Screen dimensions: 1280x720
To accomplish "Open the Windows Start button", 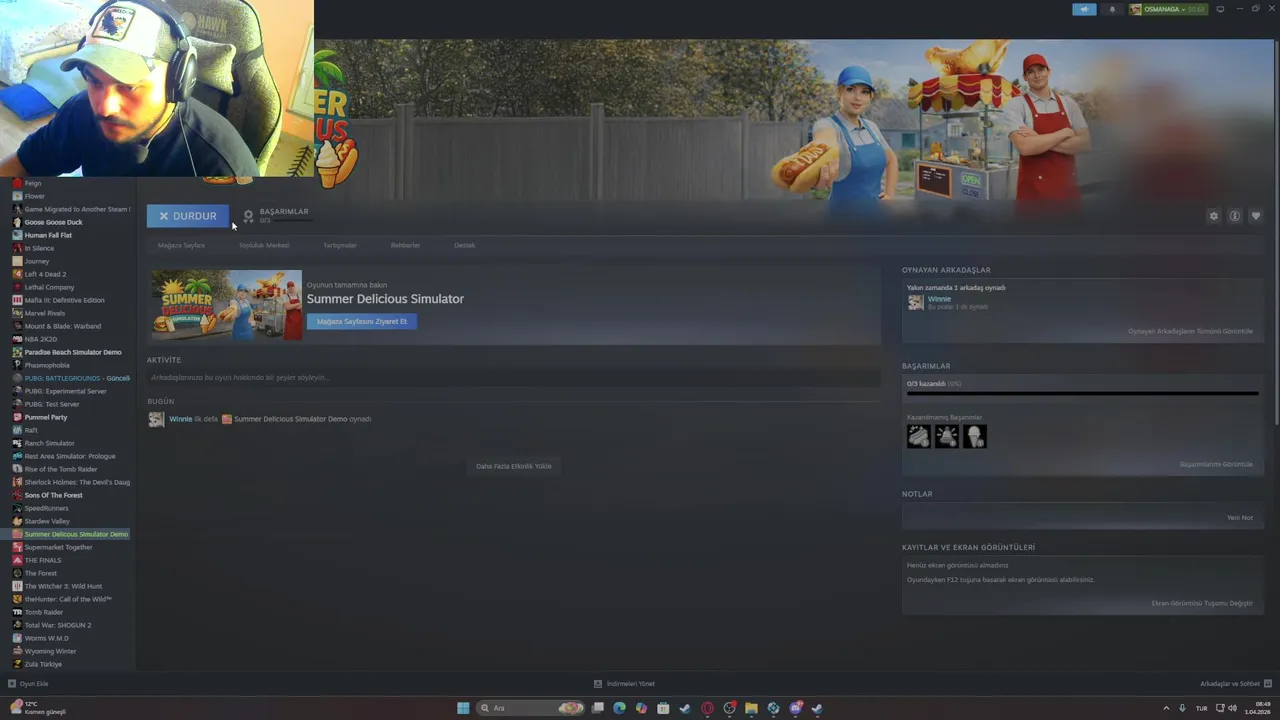I will point(463,708).
